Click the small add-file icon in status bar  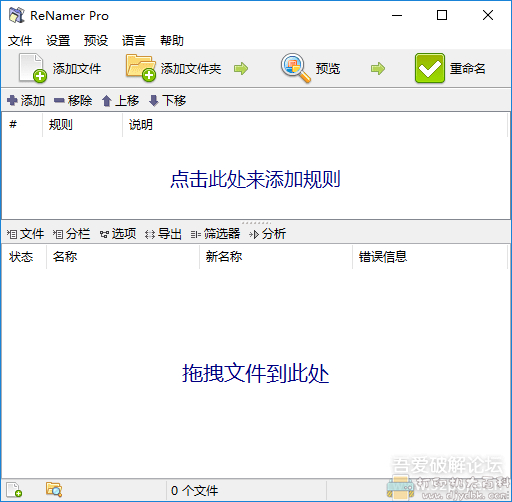15,490
